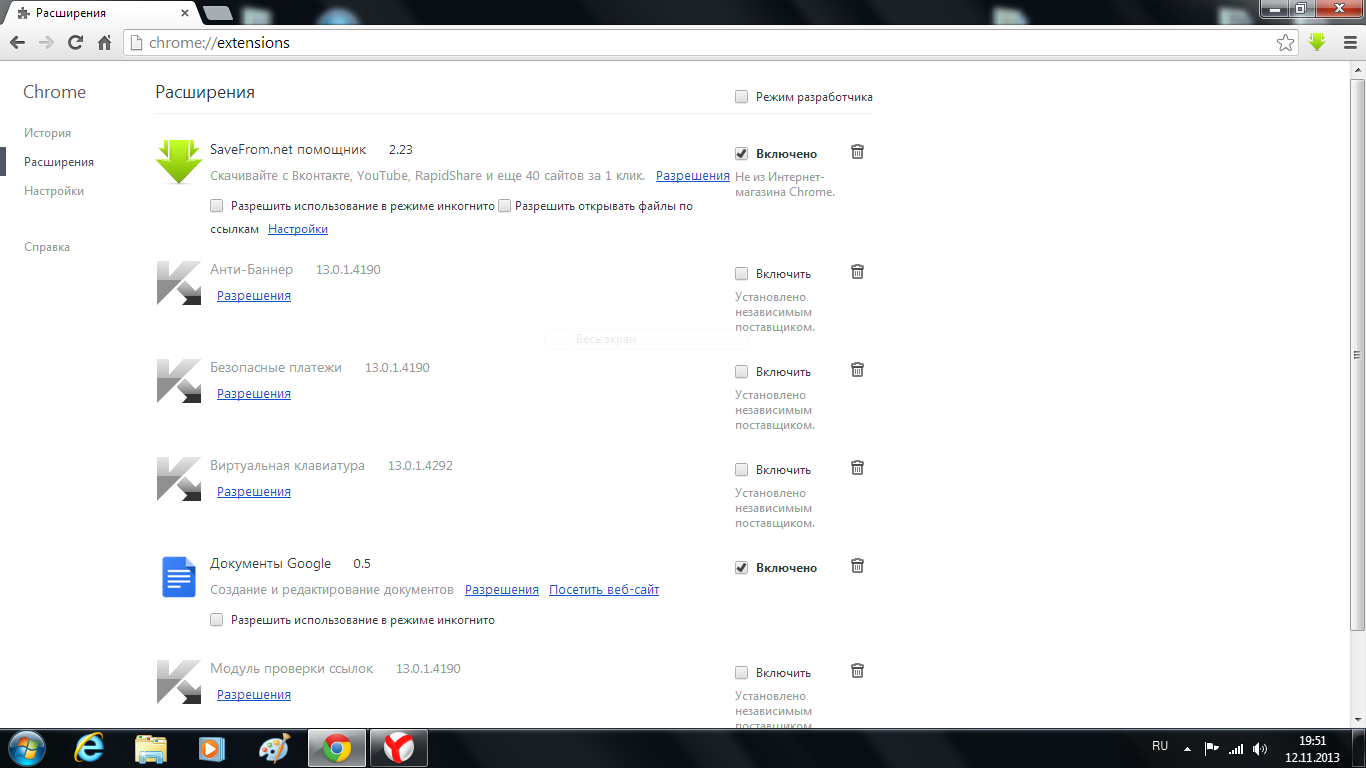View Разрешения for Виртуальная клавиатура
The height and width of the screenshot is (768, 1366).
(x=254, y=492)
